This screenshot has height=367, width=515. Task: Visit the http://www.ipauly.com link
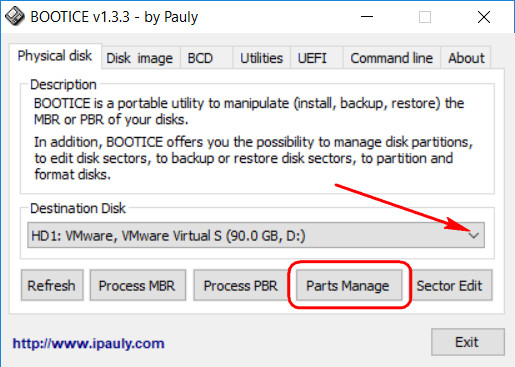(89, 343)
